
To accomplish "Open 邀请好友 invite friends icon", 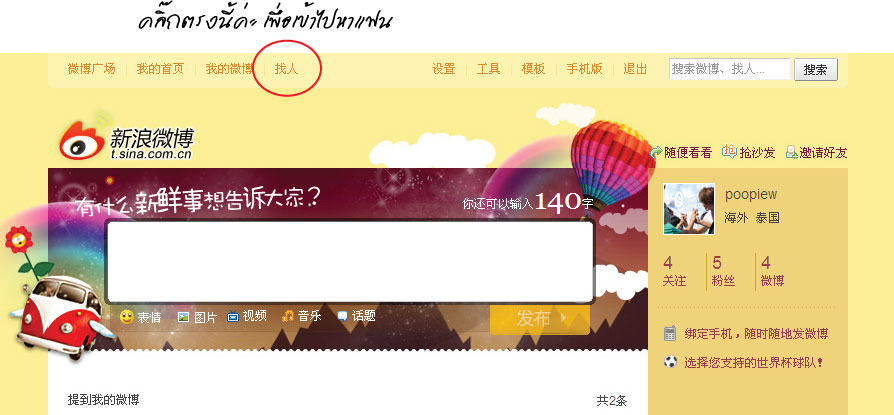I will tap(791, 152).
